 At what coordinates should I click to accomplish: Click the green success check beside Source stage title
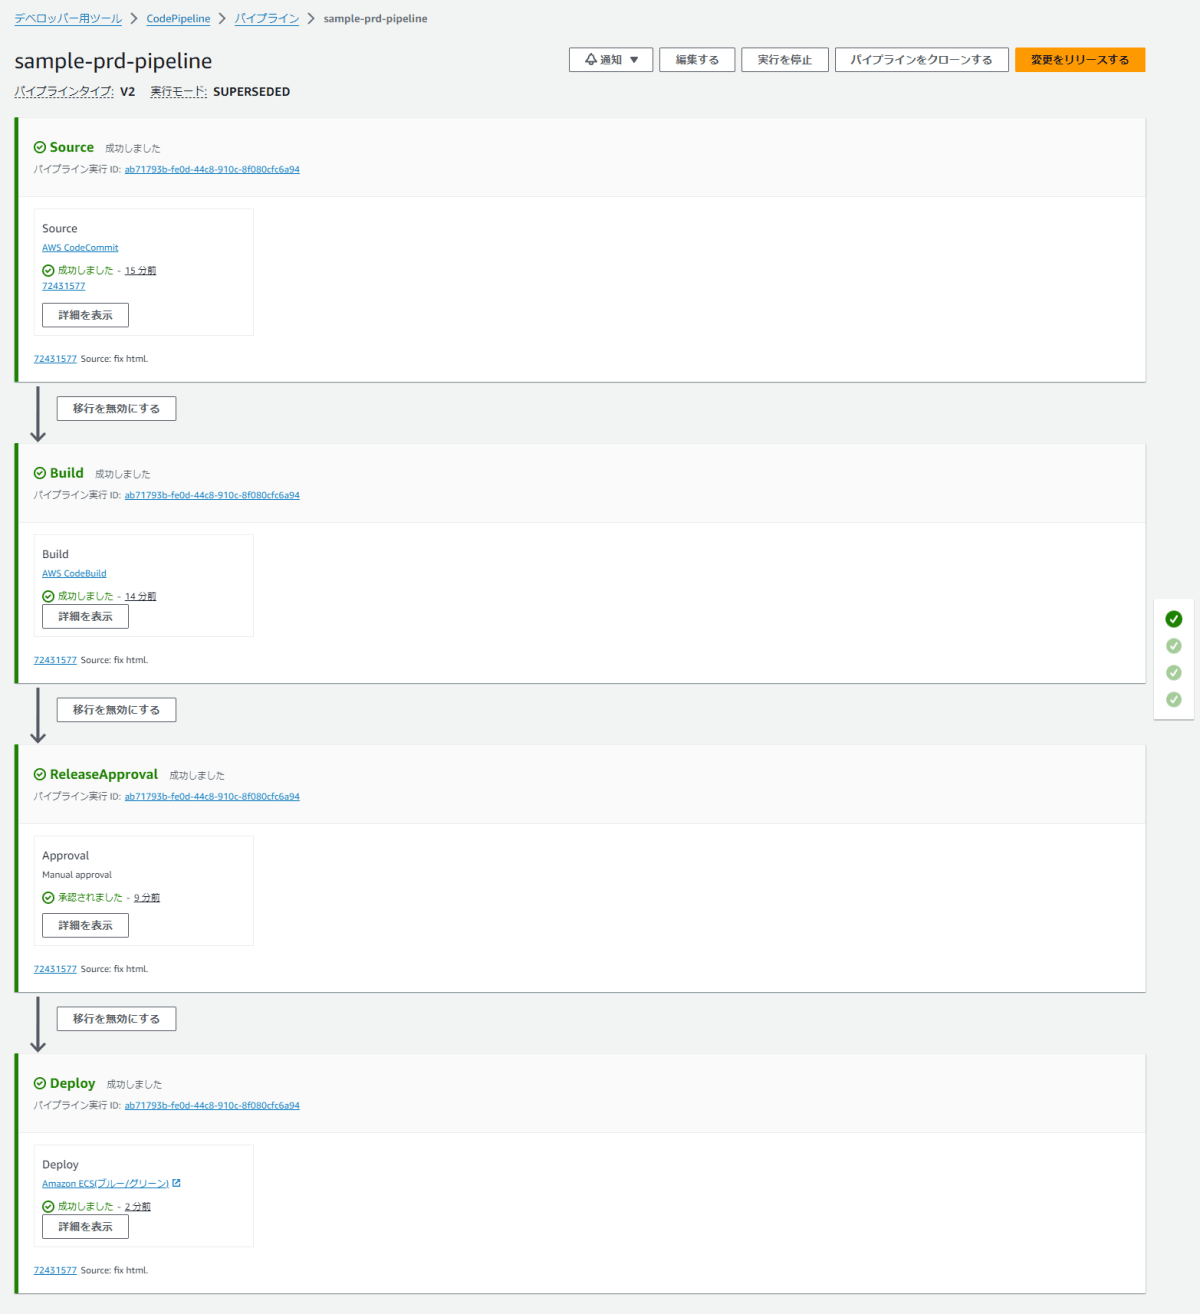tap(39, 147)
